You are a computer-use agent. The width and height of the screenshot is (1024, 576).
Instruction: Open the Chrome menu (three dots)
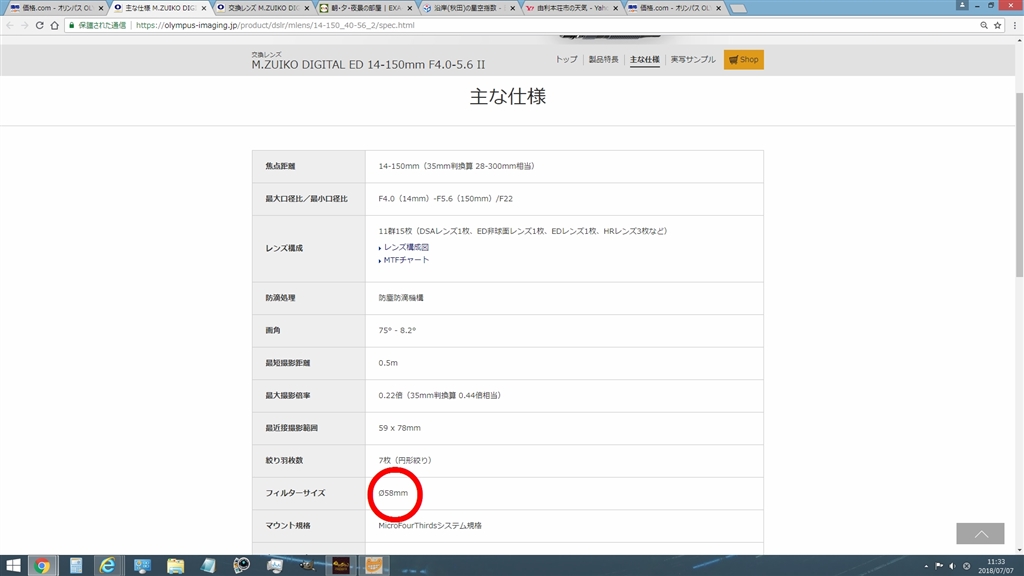pyautogui.click(x=1014, y=25)
